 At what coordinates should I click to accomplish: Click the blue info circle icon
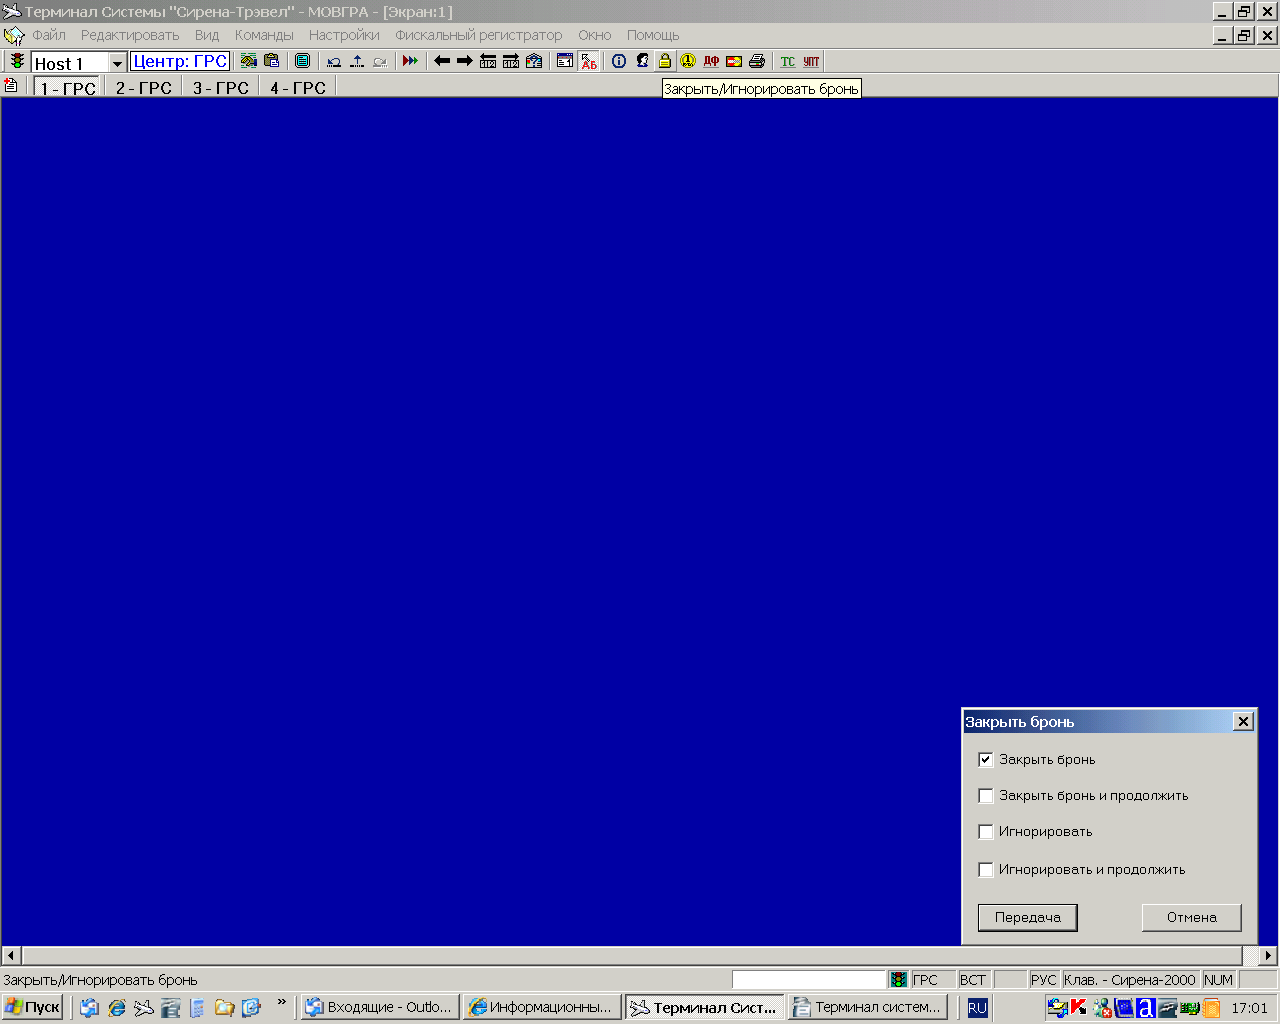coord(619,62)
